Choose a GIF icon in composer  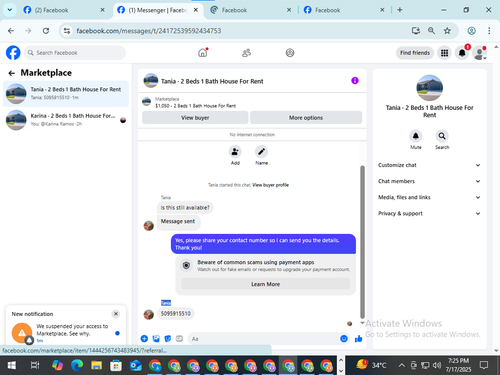coord(179,339)
